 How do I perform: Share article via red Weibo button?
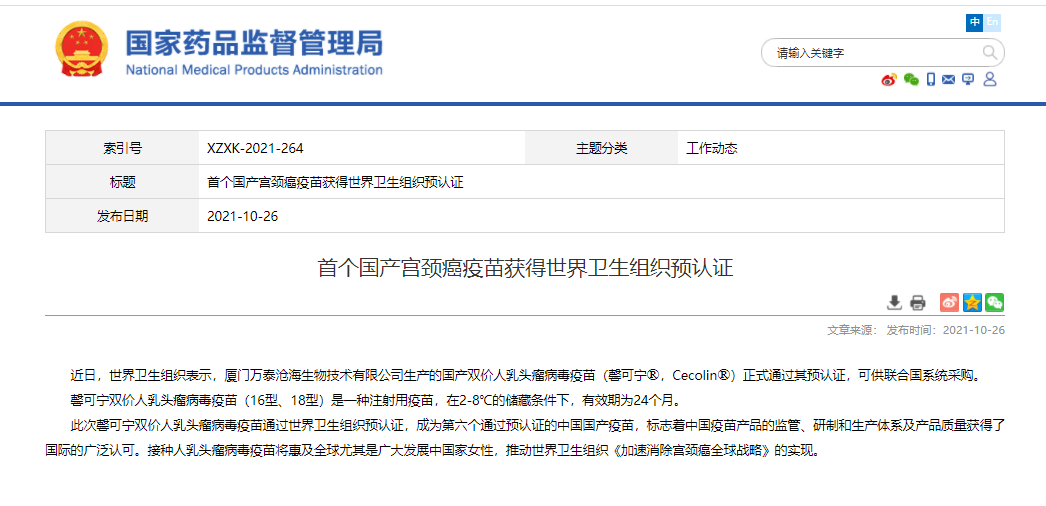click(x=949, y=302)
